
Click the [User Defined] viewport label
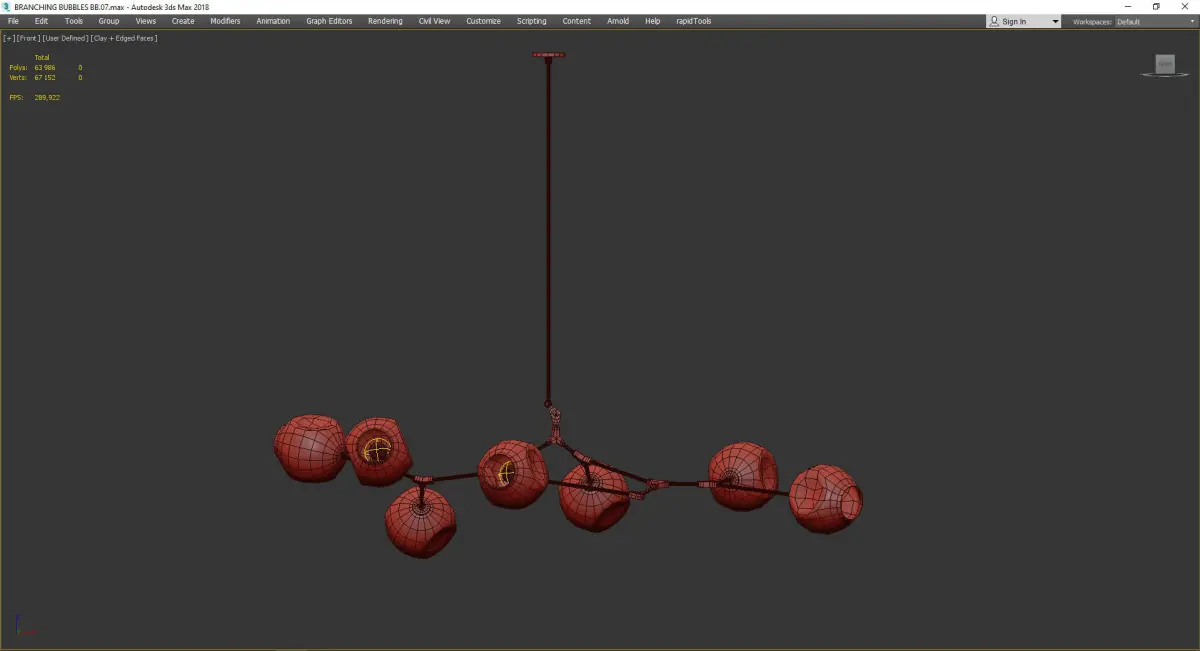64,38
